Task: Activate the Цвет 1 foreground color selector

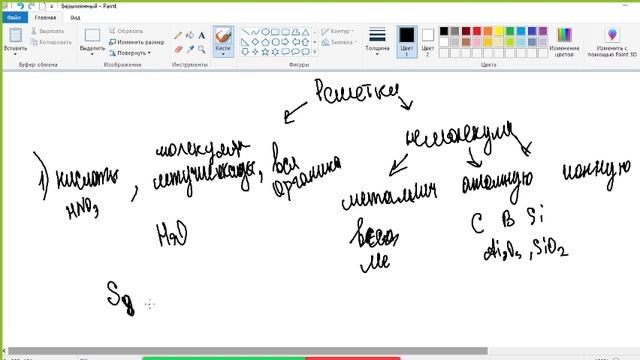Action: click(407, 41)
